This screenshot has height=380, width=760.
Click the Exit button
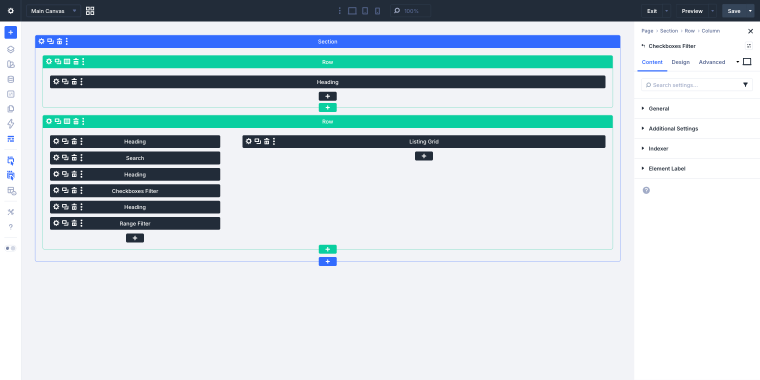[x=652, y=11]
